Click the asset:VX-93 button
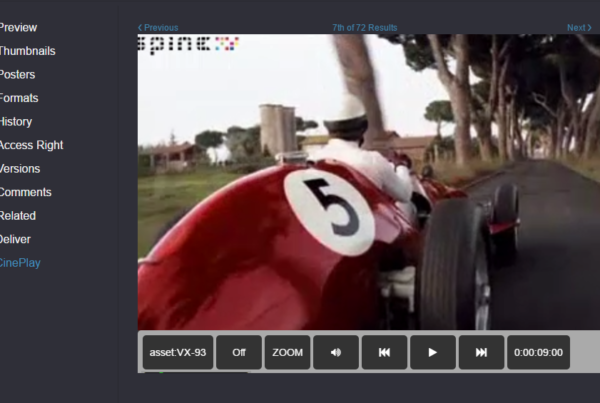 click(x=178, y=352)
